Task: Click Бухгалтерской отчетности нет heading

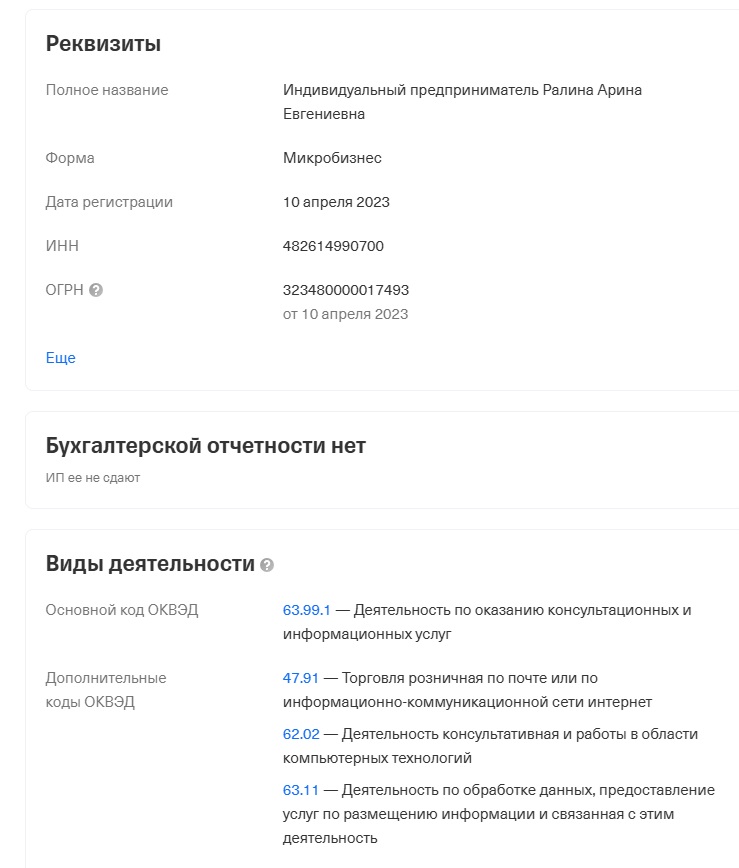Action: pyautogui.click(x=206, y=446)
